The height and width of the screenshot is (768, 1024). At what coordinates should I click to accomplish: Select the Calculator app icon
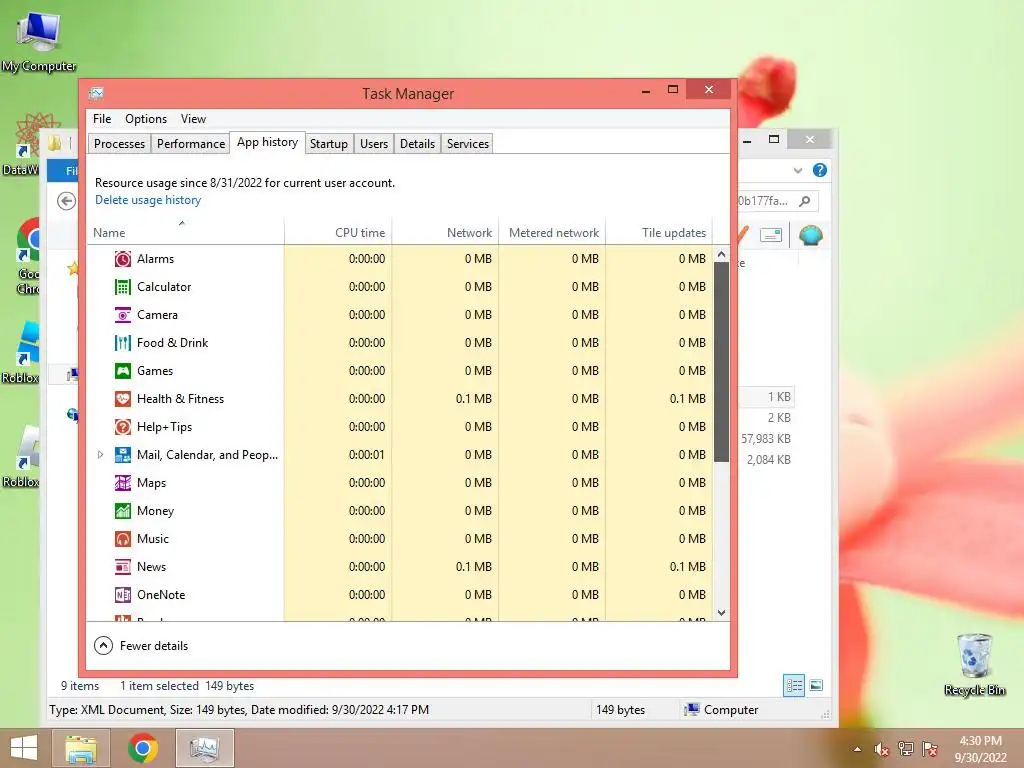pos(123,287)
